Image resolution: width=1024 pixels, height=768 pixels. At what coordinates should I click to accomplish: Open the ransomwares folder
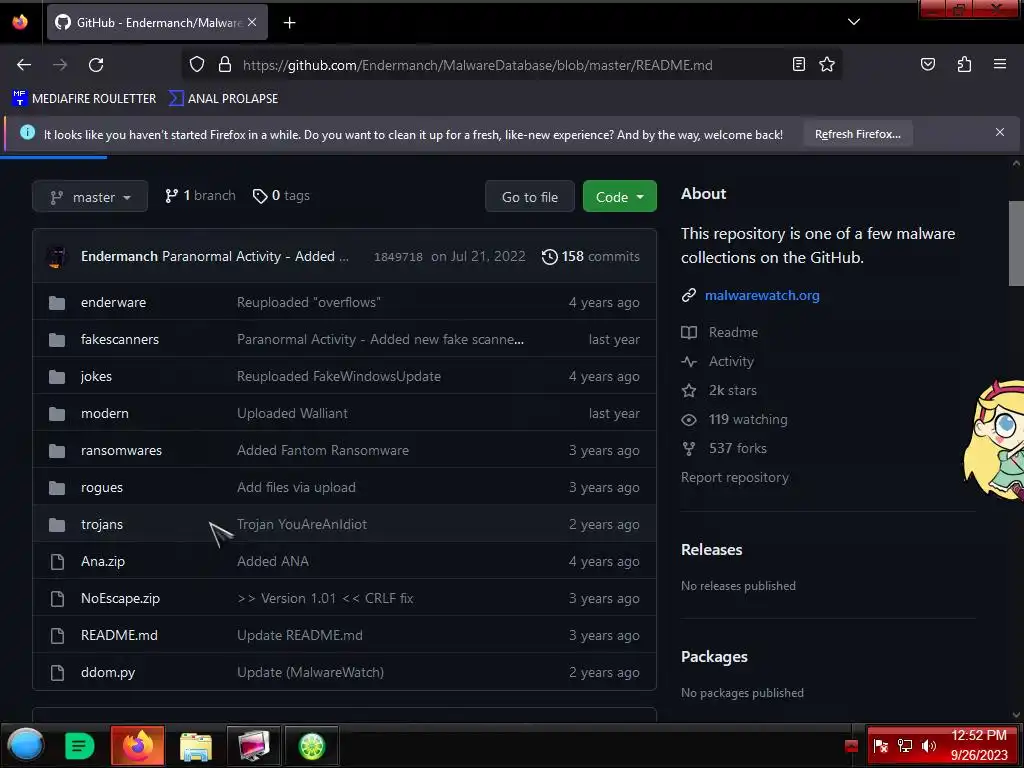click(121, 450)
